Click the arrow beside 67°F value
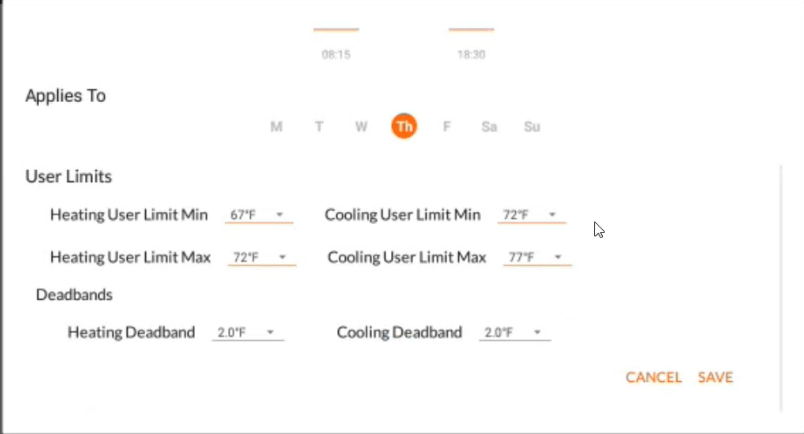The image size is (804, 434). tap(279, 214)
